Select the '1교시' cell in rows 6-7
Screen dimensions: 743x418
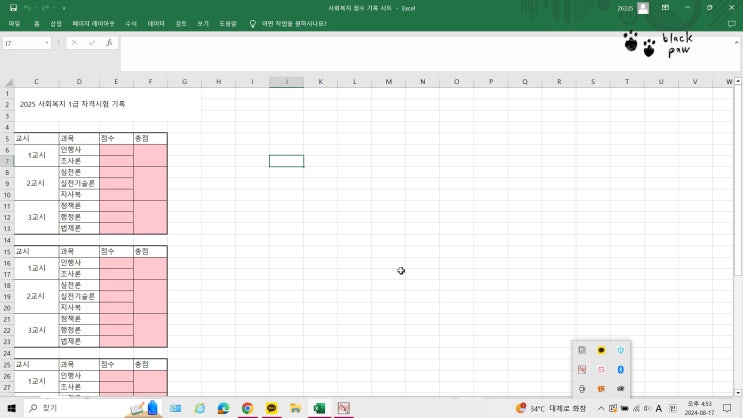click(36, 155)
